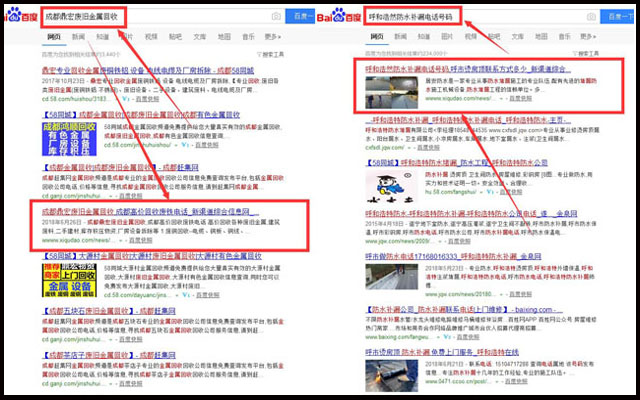Switch to the 贴吧 tab on the left page
The width and height of the screenshot is (640, 400).
pyautogui.click(x=176, y=37)
